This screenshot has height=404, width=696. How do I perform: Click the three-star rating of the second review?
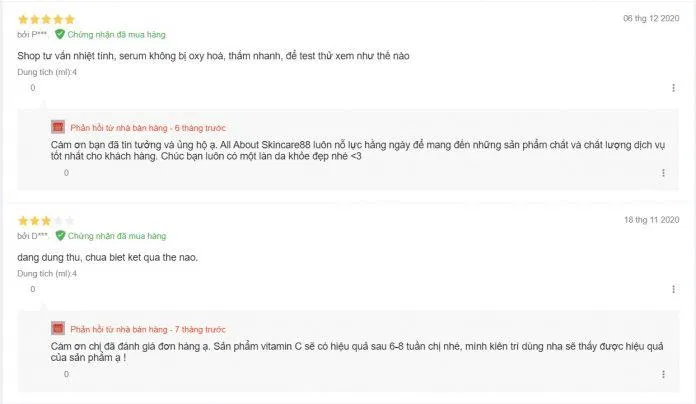pyautogui.click(x=46, y=221)
